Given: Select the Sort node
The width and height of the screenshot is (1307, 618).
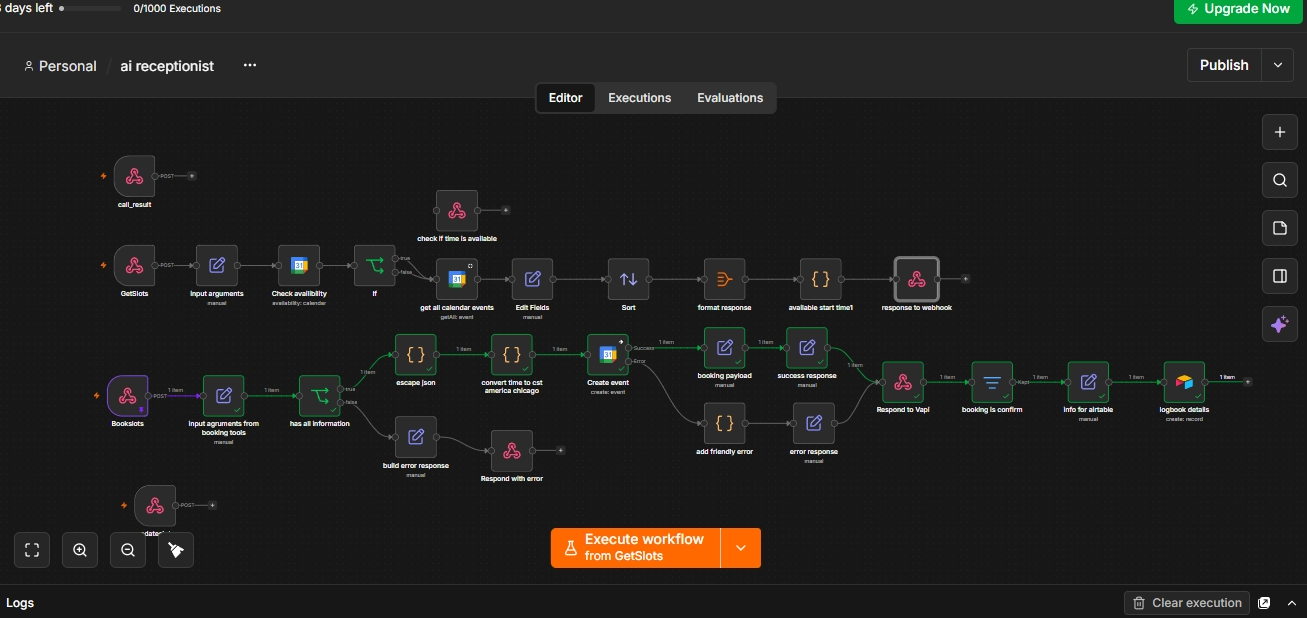Looking at the screenshot, I should 629,279.
